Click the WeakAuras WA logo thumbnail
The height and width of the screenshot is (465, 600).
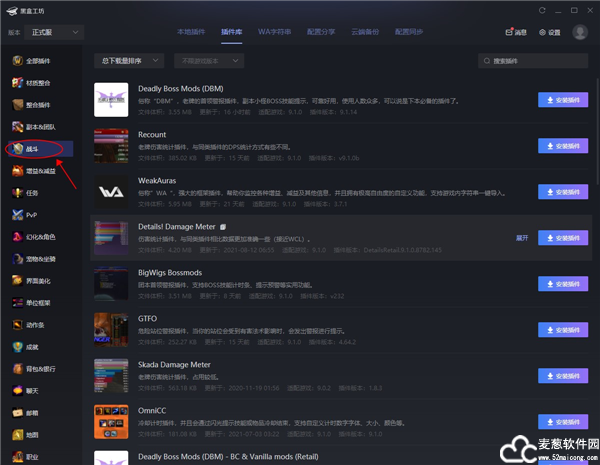111,192
